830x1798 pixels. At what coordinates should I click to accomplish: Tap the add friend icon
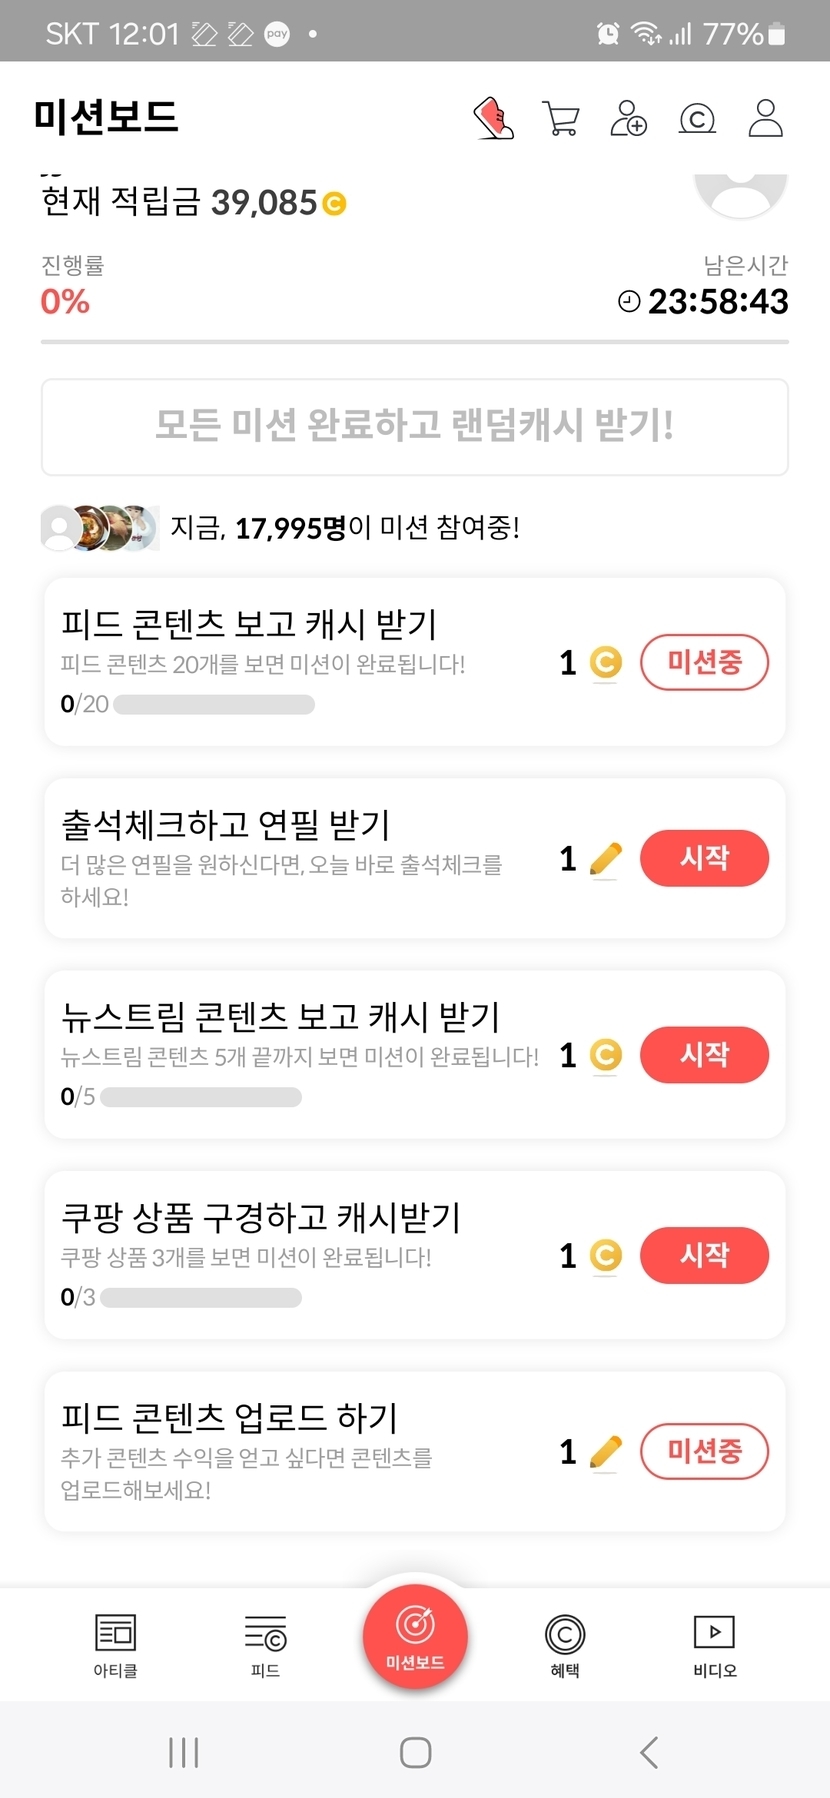[x=629, y=118]
